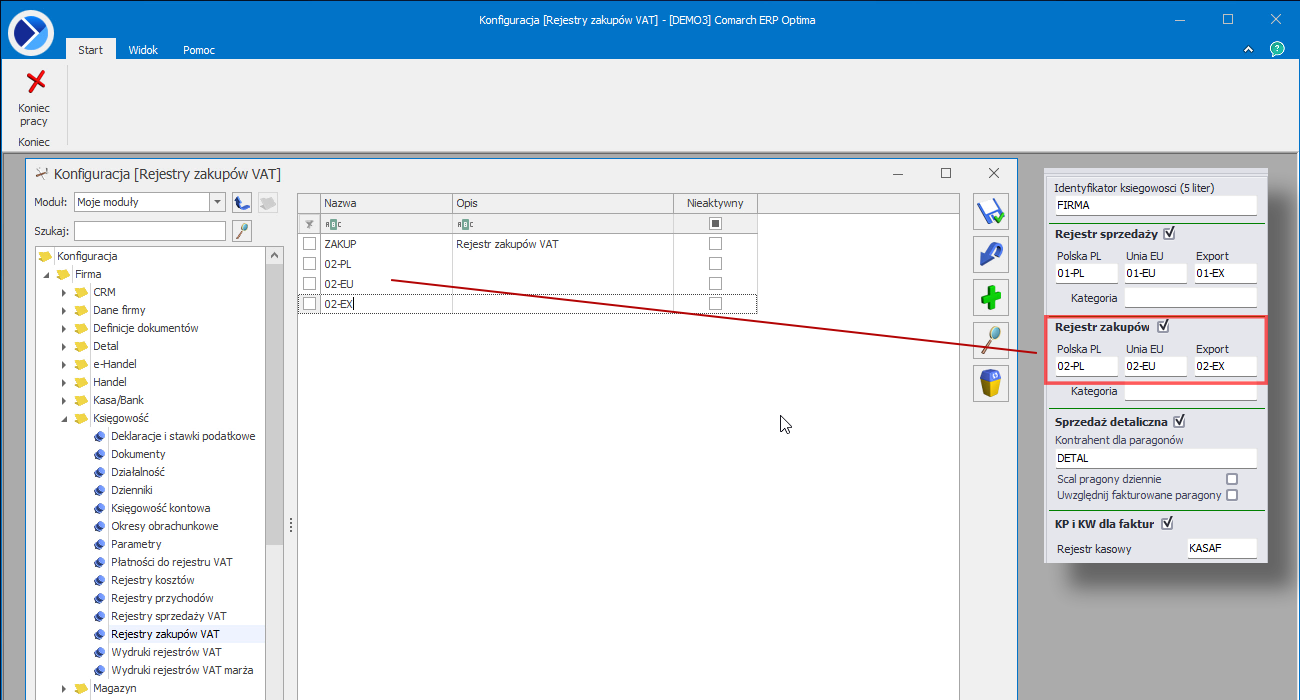Collapse the Księgowość tree branch

(x=64, y=419)
